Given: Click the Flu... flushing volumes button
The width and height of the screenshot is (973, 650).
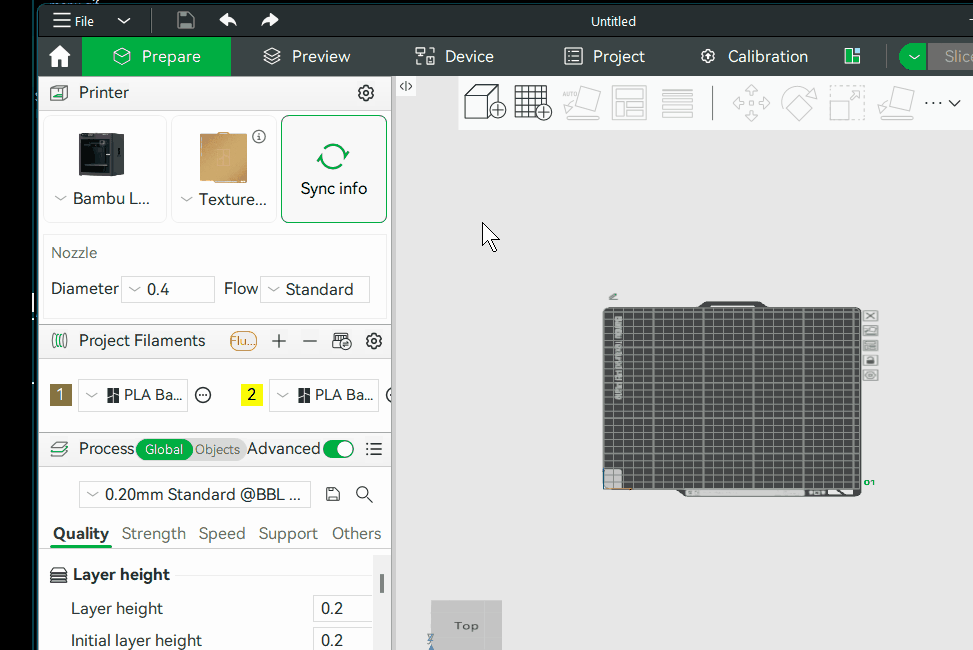Looking at the screenshot, I should click(x=243, y=341).
